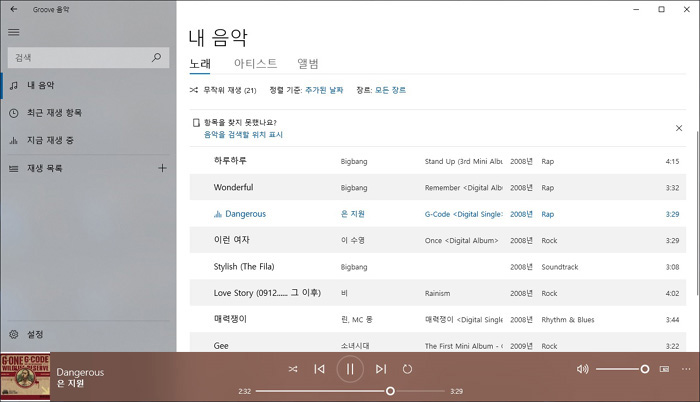Click artist 은 지원 in Dangerous row
This screenshot has height=402, width=700.
353,214
